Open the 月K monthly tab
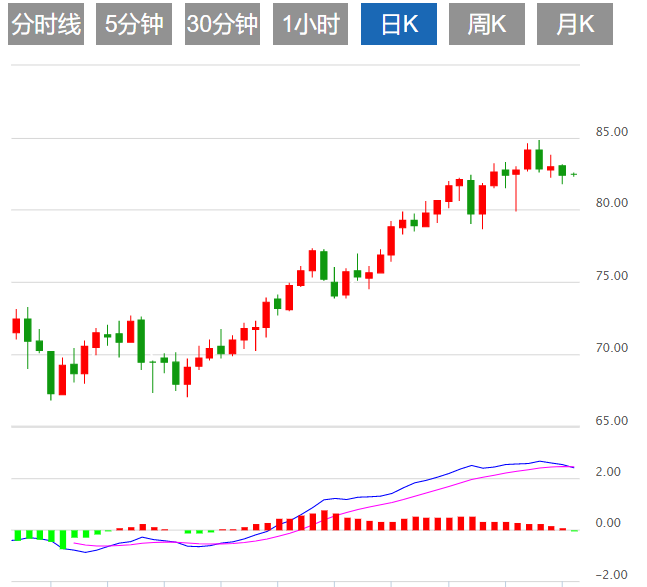The image size is (647, 587). (x=575, y=24)
